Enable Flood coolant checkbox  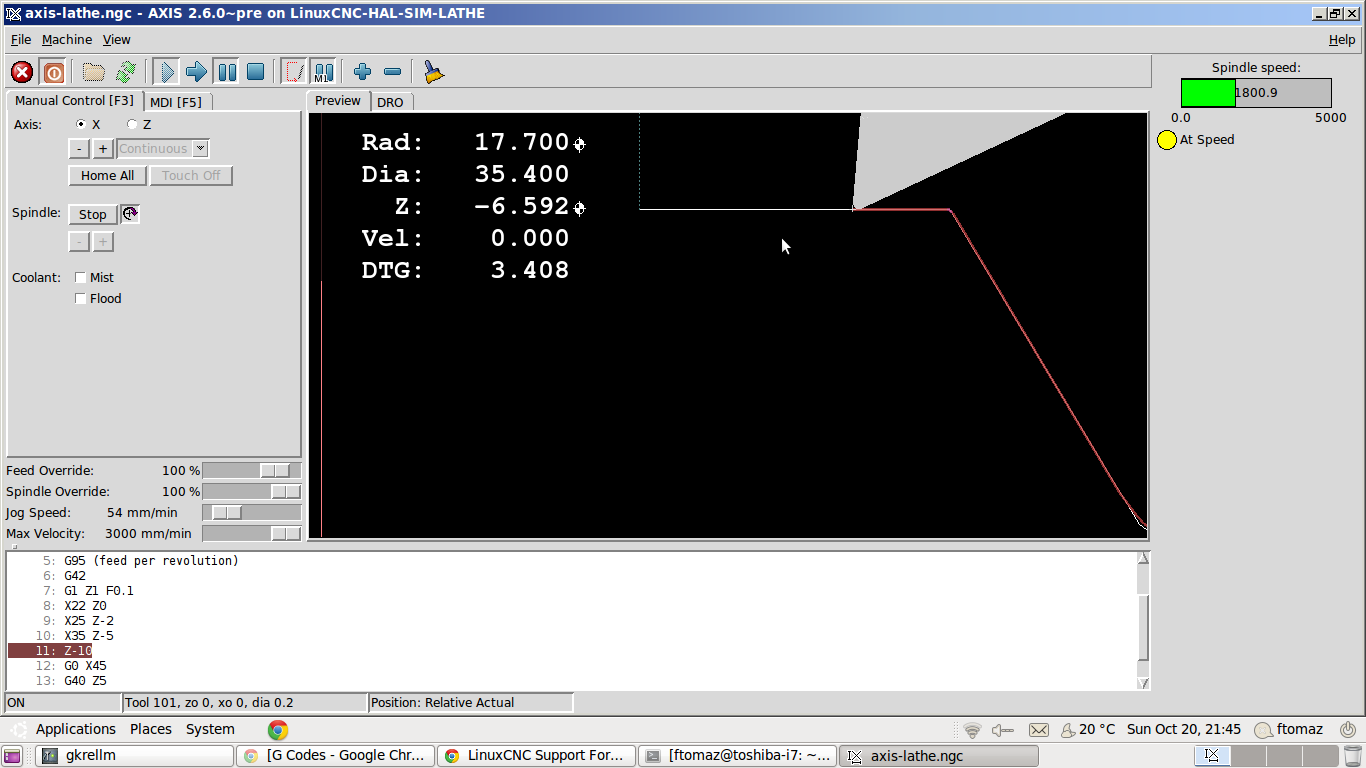(x=81, y=299)
